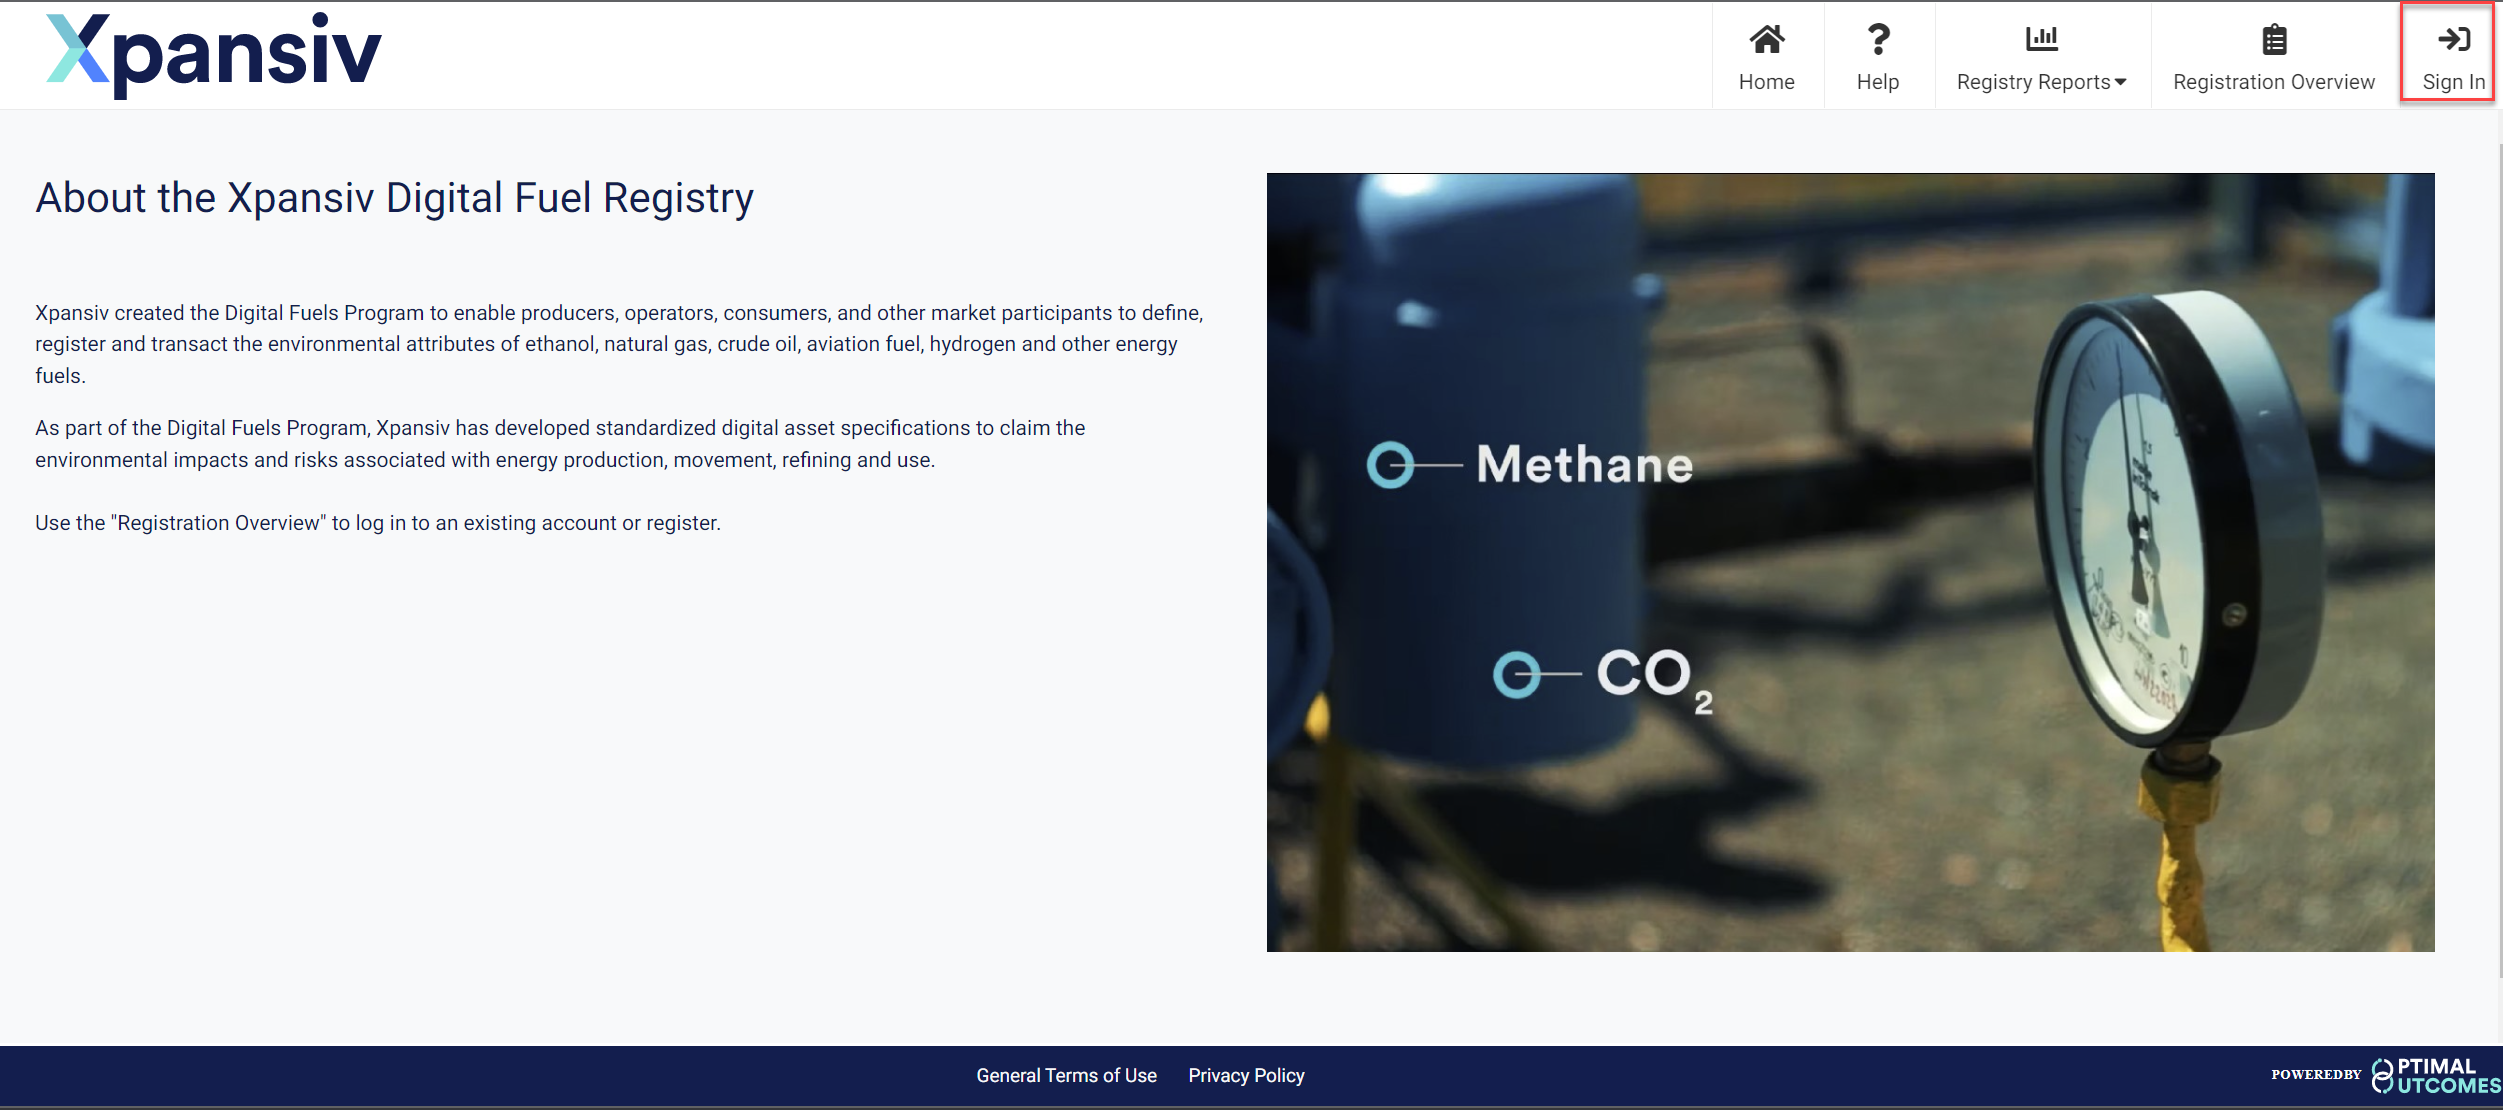This screenshot has width=2503, height=1110.
Task: Open the Privacy Policy link
Action: tap(1246, 1076)
